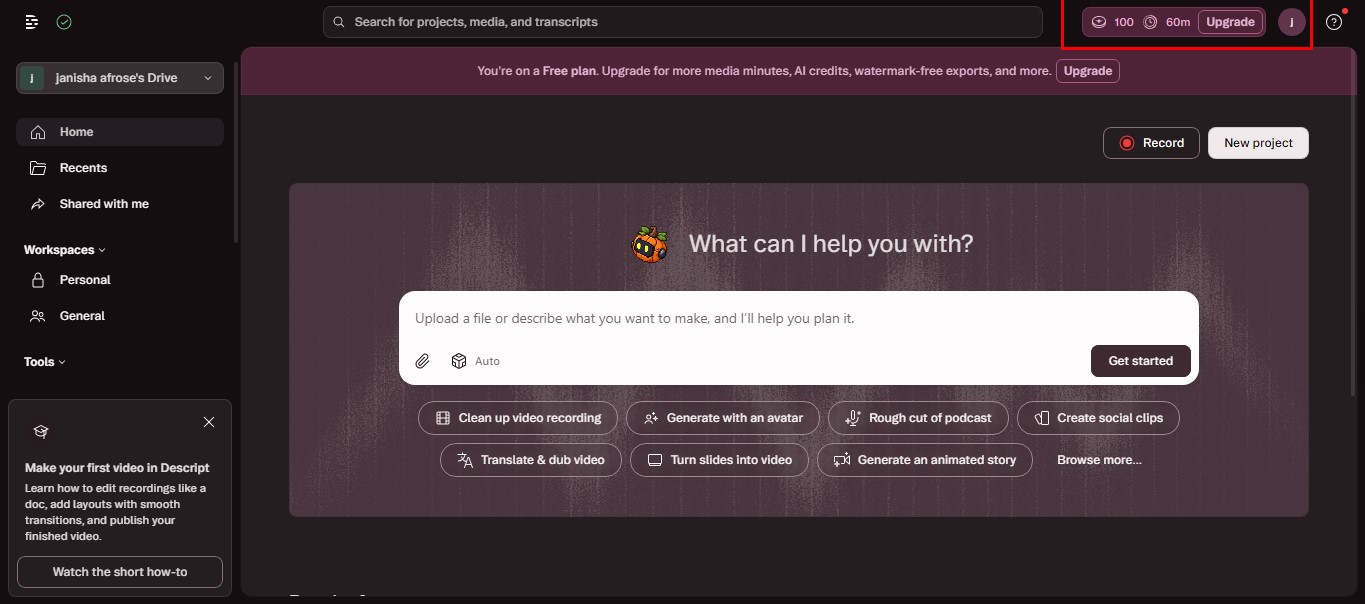Image resolution: width=1365 pixels, height=604 pixels.
Task: Click the drive avatar 'j' badge
Action: coord(33,78)
